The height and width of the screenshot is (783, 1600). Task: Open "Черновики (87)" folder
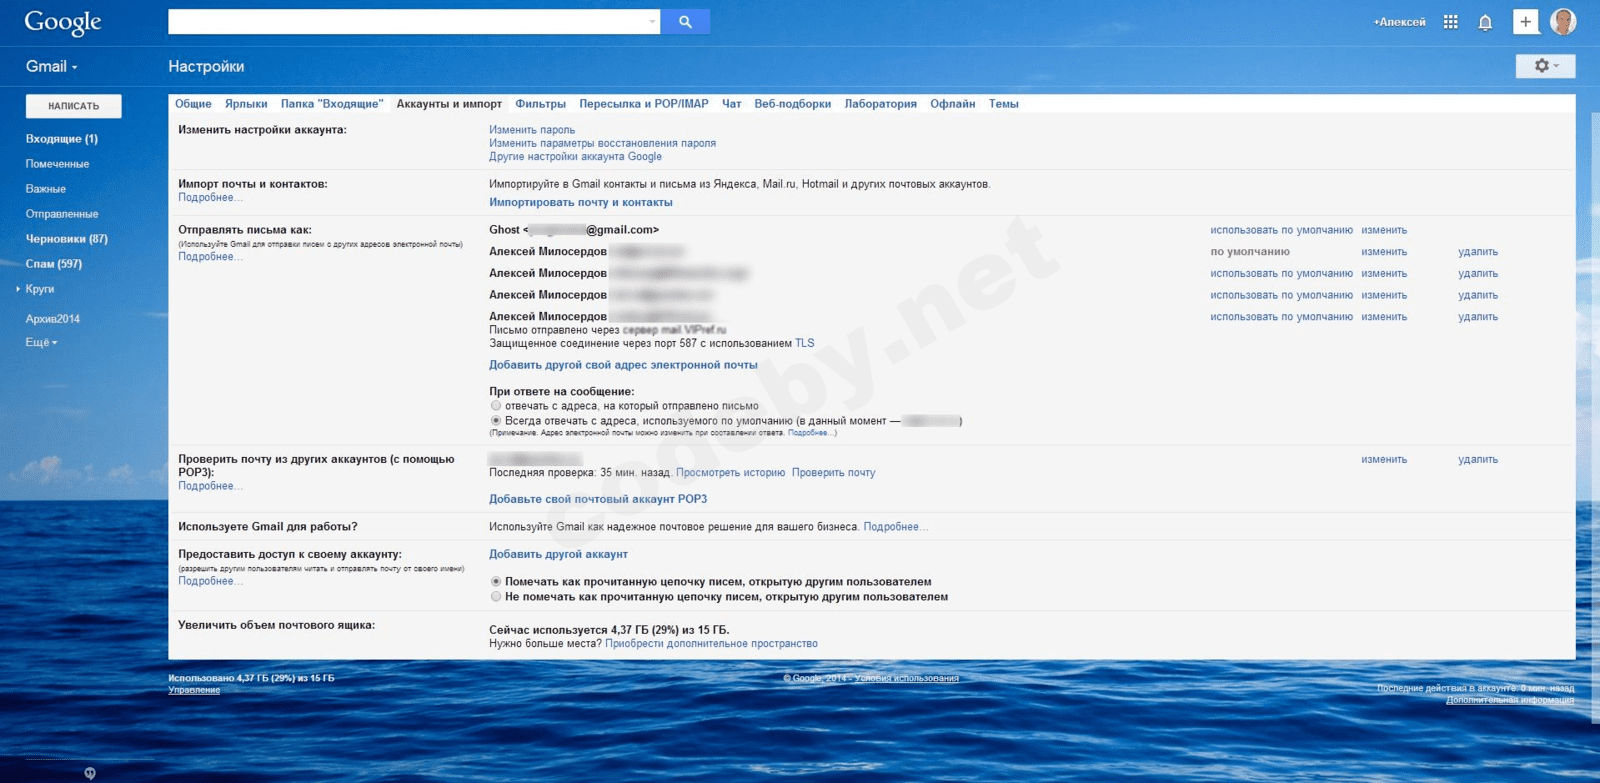[x=67, y=239]
